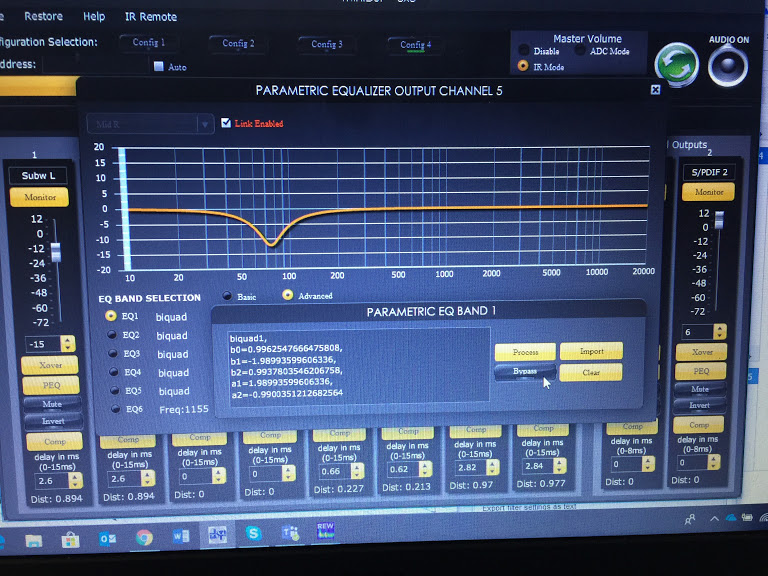Screen dimensions: 768x576
Task: Open Comp for the S/PDIF 2 output
Action: [698, 425]
